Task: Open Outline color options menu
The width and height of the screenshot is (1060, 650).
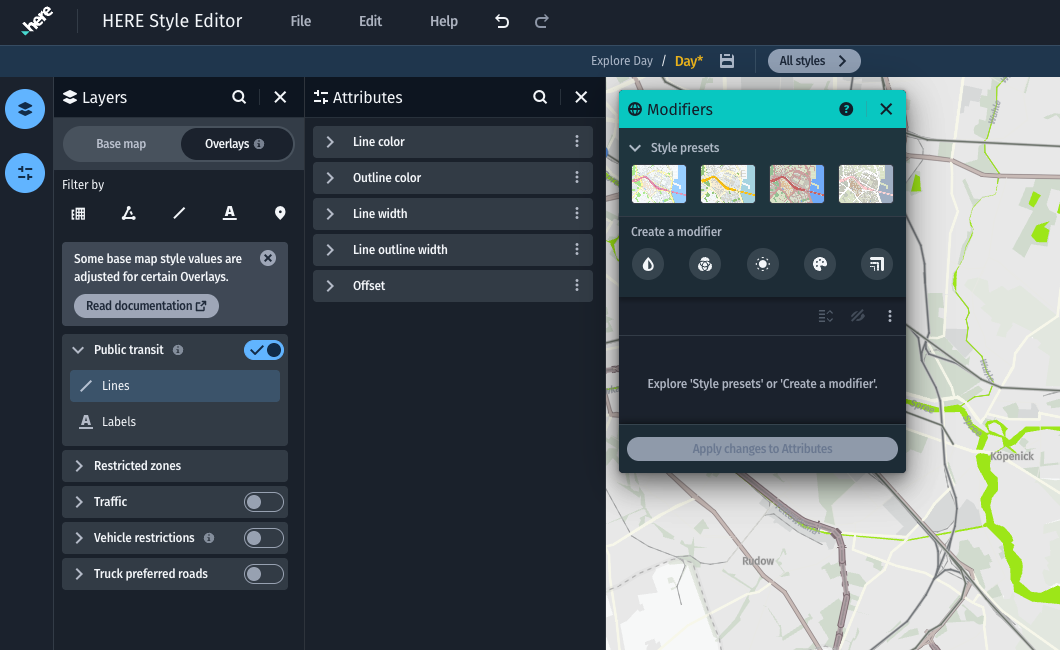Action: [577, 177]
